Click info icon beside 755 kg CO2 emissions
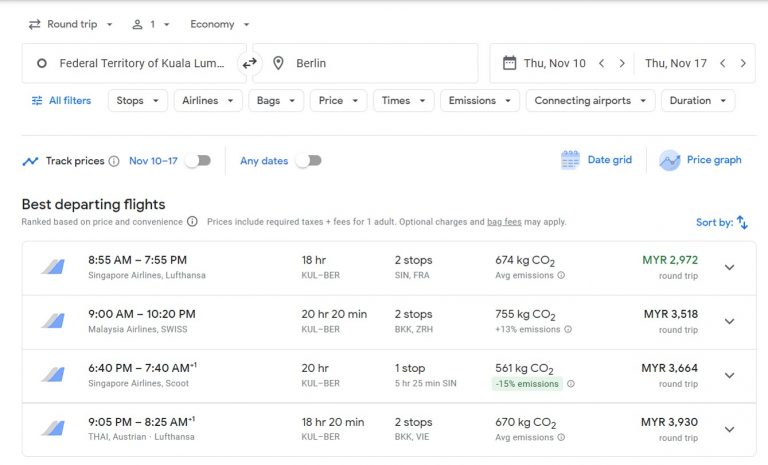Viewport: 768px width, 465px height. 568,329
